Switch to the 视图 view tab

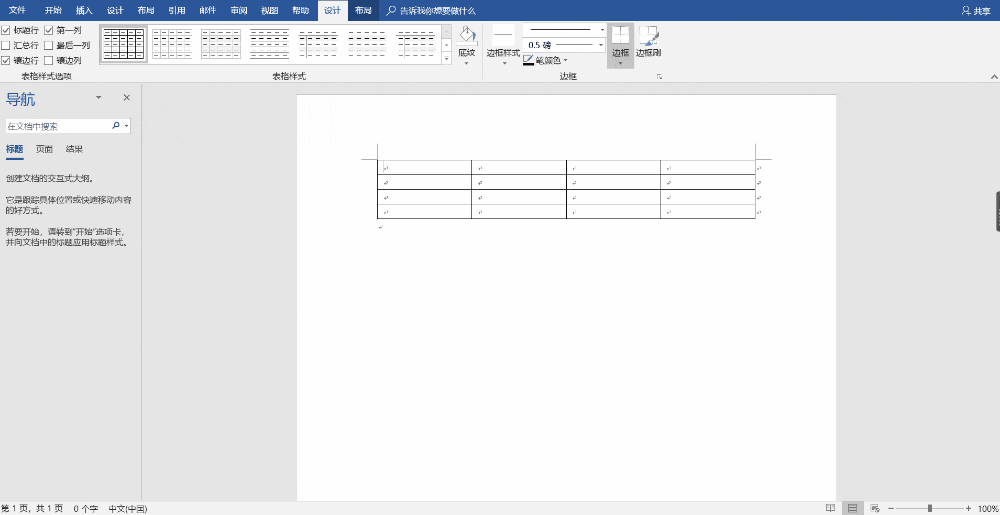(270, 11)
